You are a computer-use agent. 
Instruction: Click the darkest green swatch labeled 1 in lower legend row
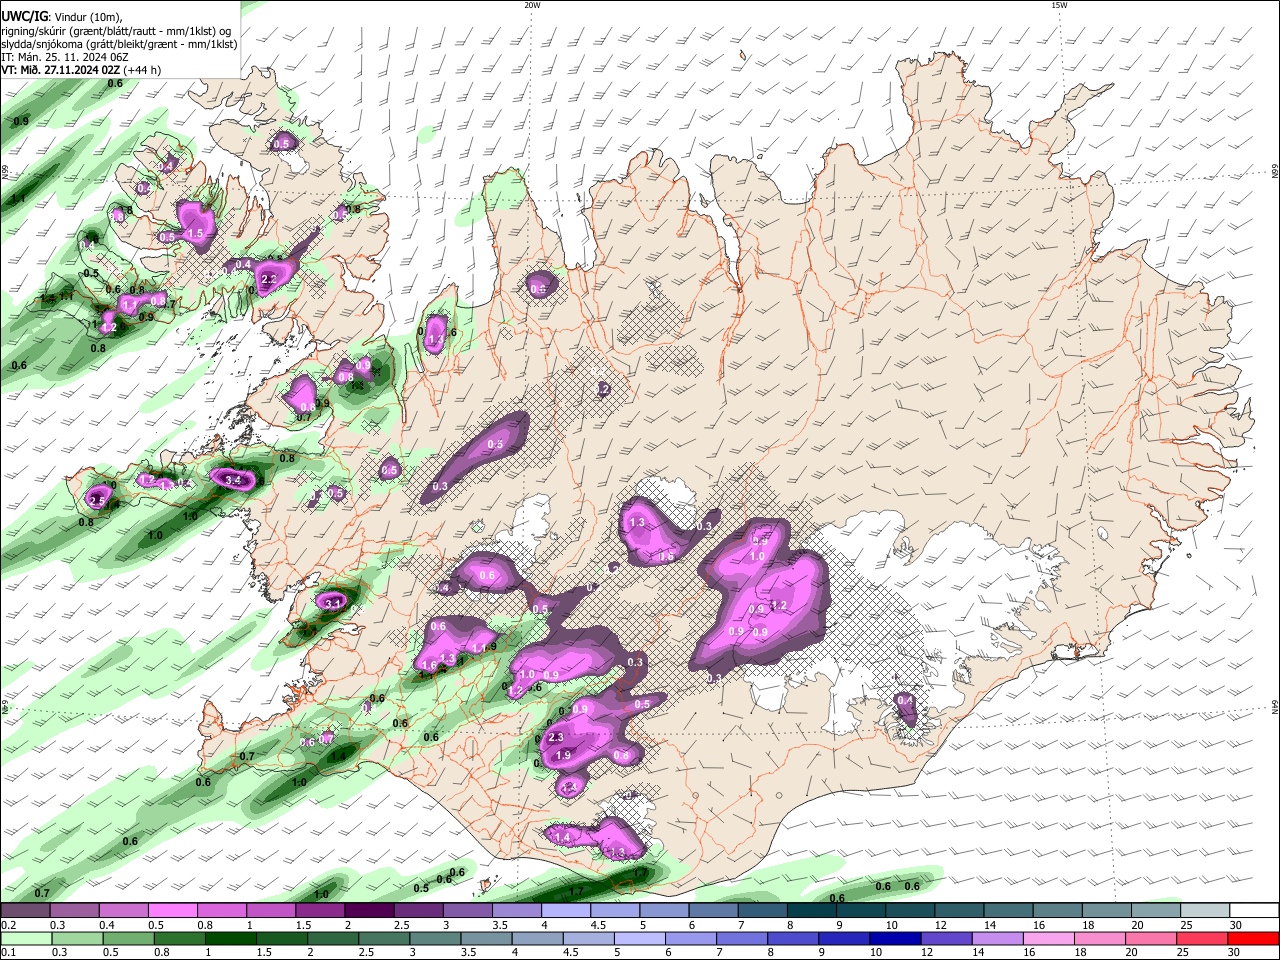pyautogui.click(x=229, y=939)
